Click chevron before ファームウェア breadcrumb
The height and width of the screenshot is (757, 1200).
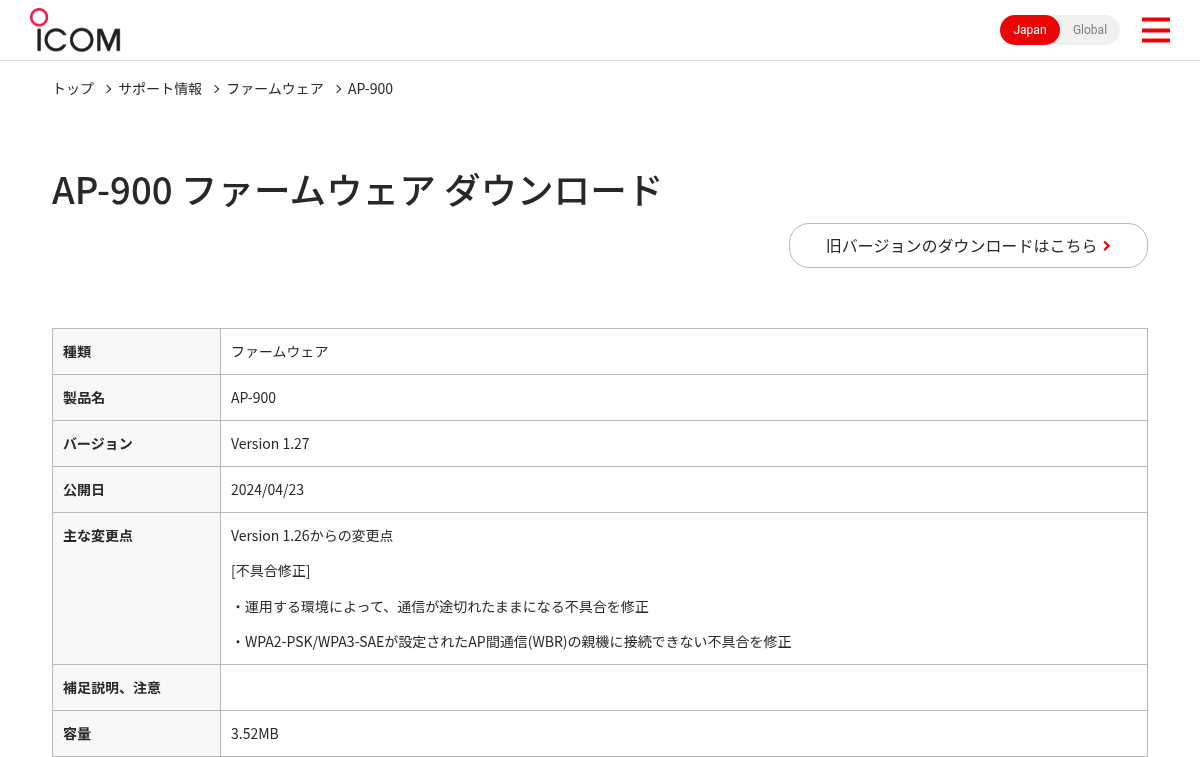(x=215, y=89)
